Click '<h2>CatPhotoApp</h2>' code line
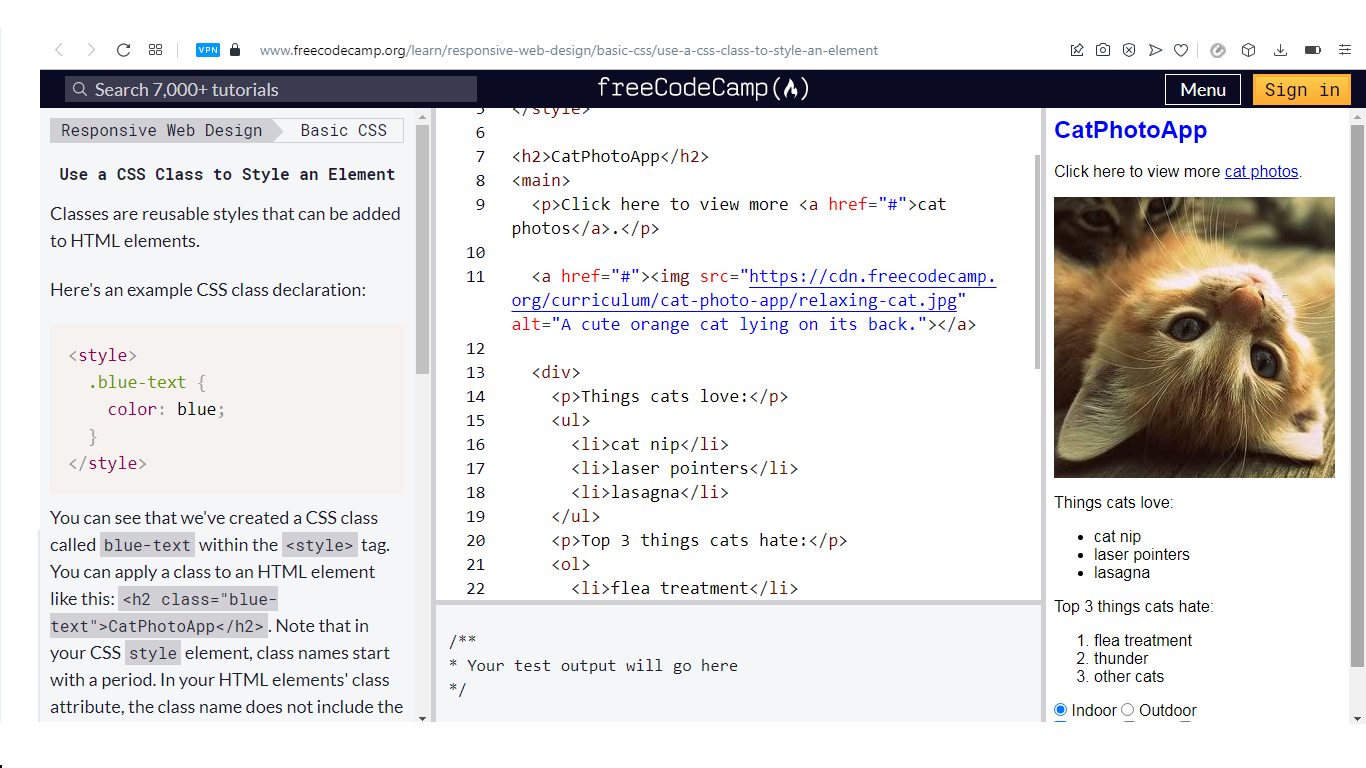 tap(610, 156)
